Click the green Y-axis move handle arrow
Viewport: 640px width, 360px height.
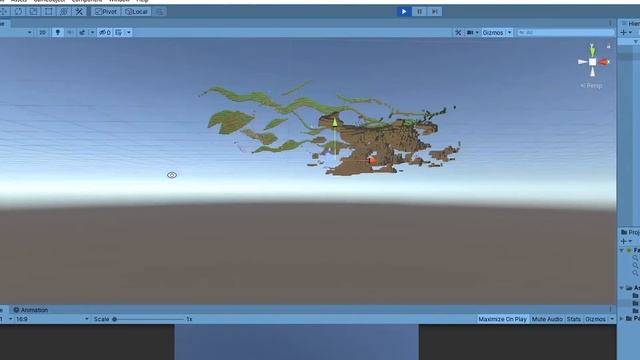tap(335, 122)
